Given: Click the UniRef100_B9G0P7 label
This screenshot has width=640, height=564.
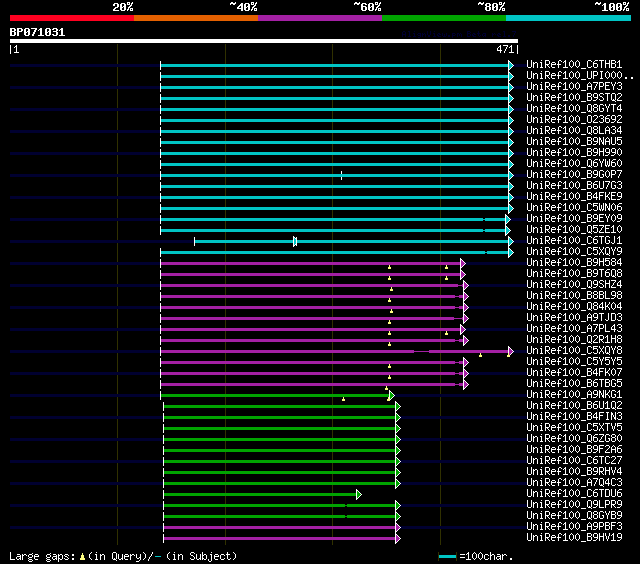Looking at the screenshot, I should 574,174.
